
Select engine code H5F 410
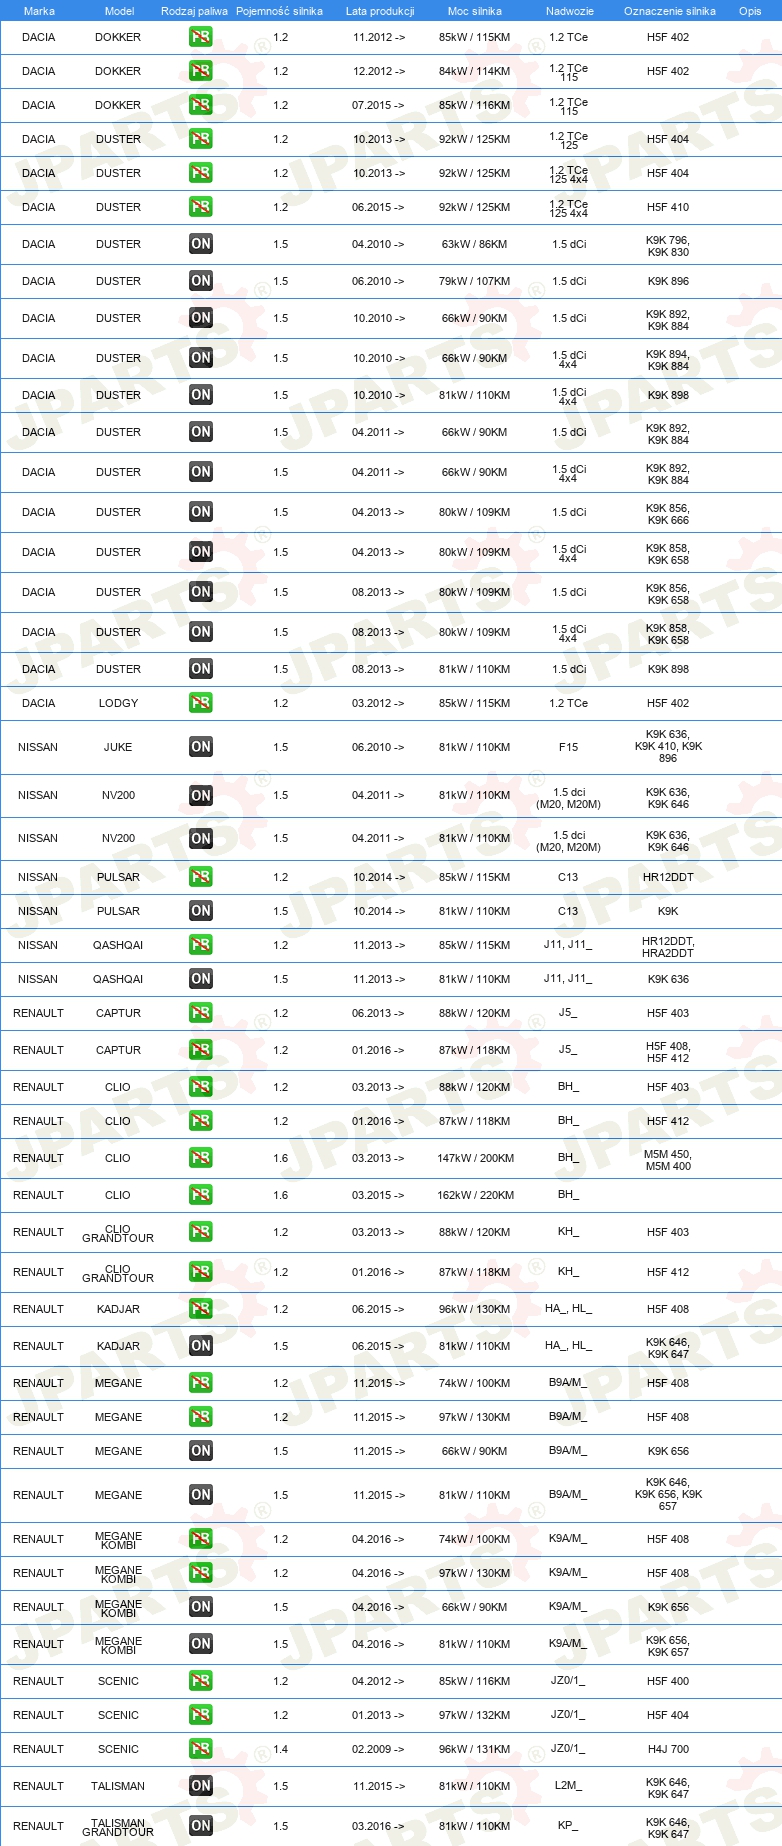[668, 207]
